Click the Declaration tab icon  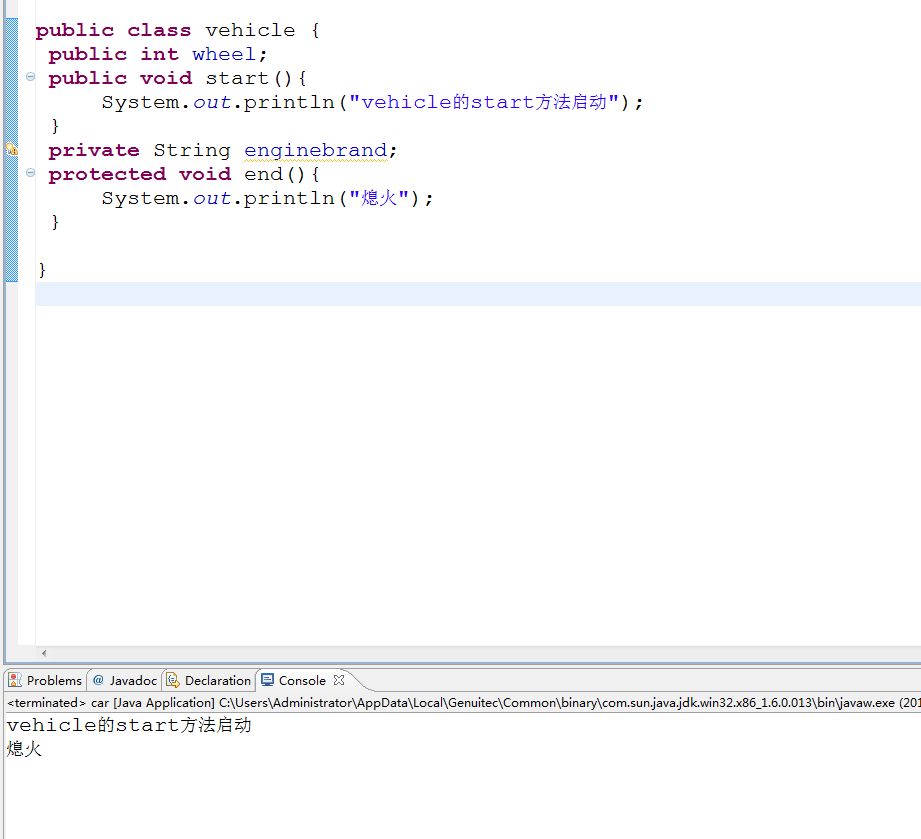pyautogui.click(x=173, y=680)
